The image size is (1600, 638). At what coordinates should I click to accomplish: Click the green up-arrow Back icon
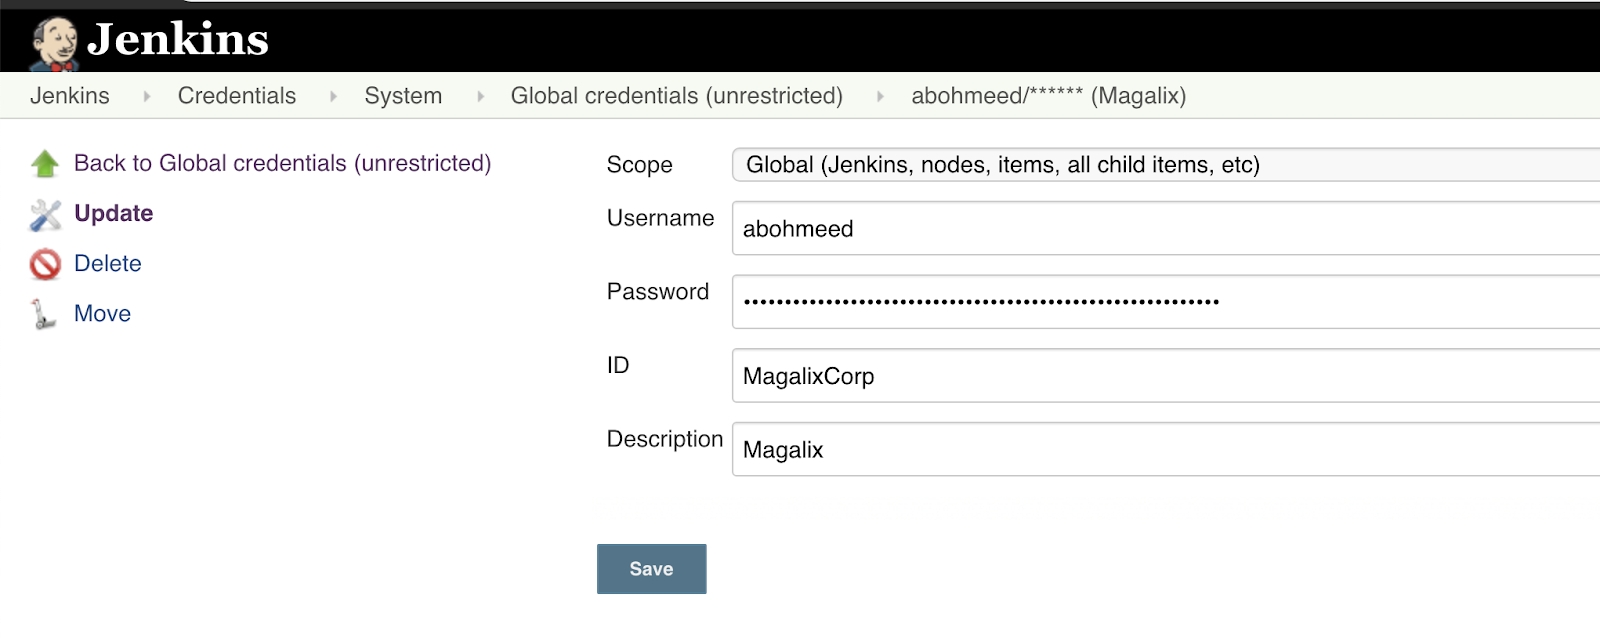[x=45, y=164]
